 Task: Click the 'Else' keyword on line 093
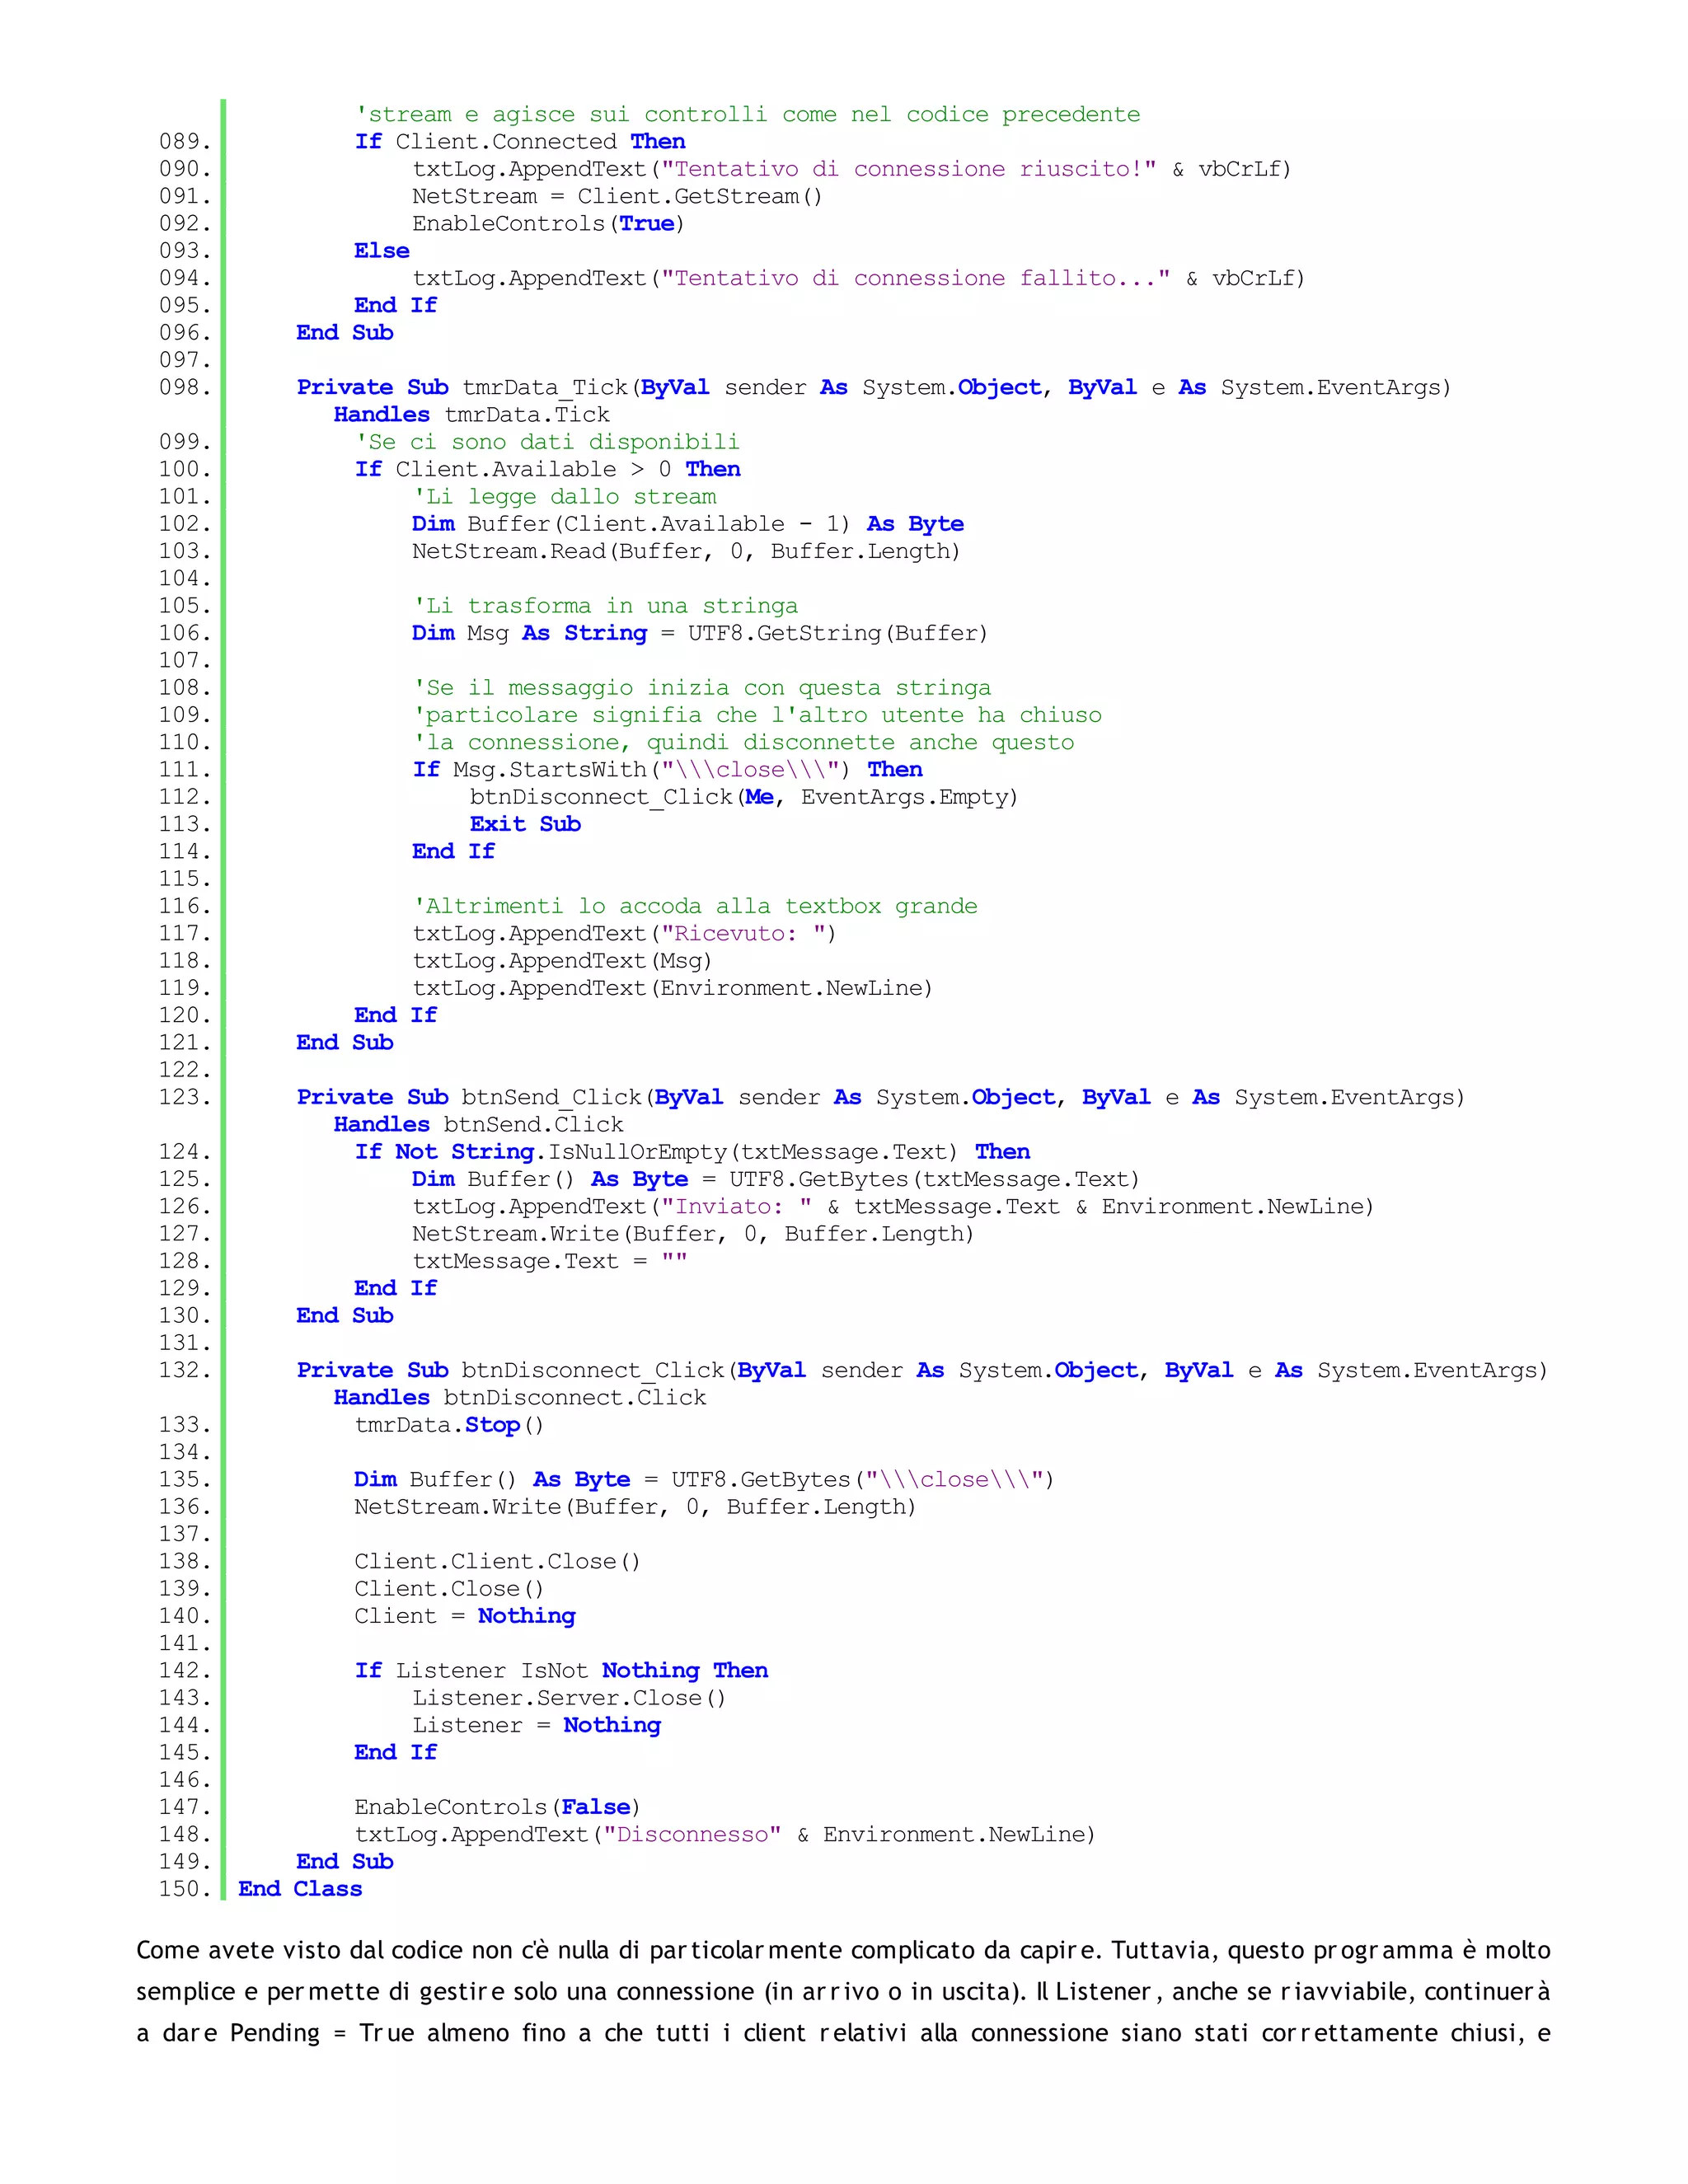(382, 251)
